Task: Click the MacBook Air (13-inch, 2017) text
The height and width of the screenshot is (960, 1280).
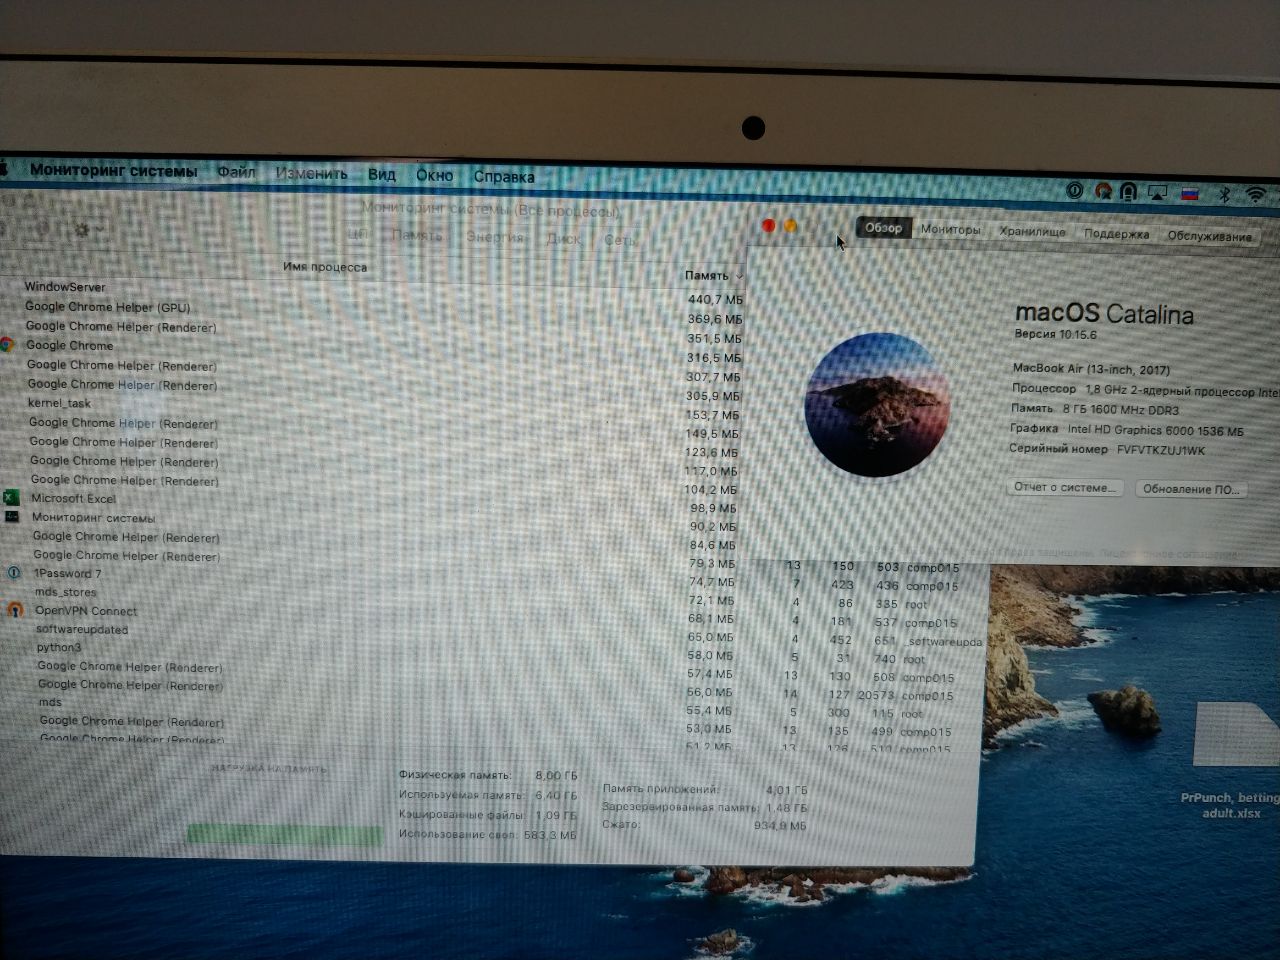Action: pyautogui.click(x=1091, y=369)
